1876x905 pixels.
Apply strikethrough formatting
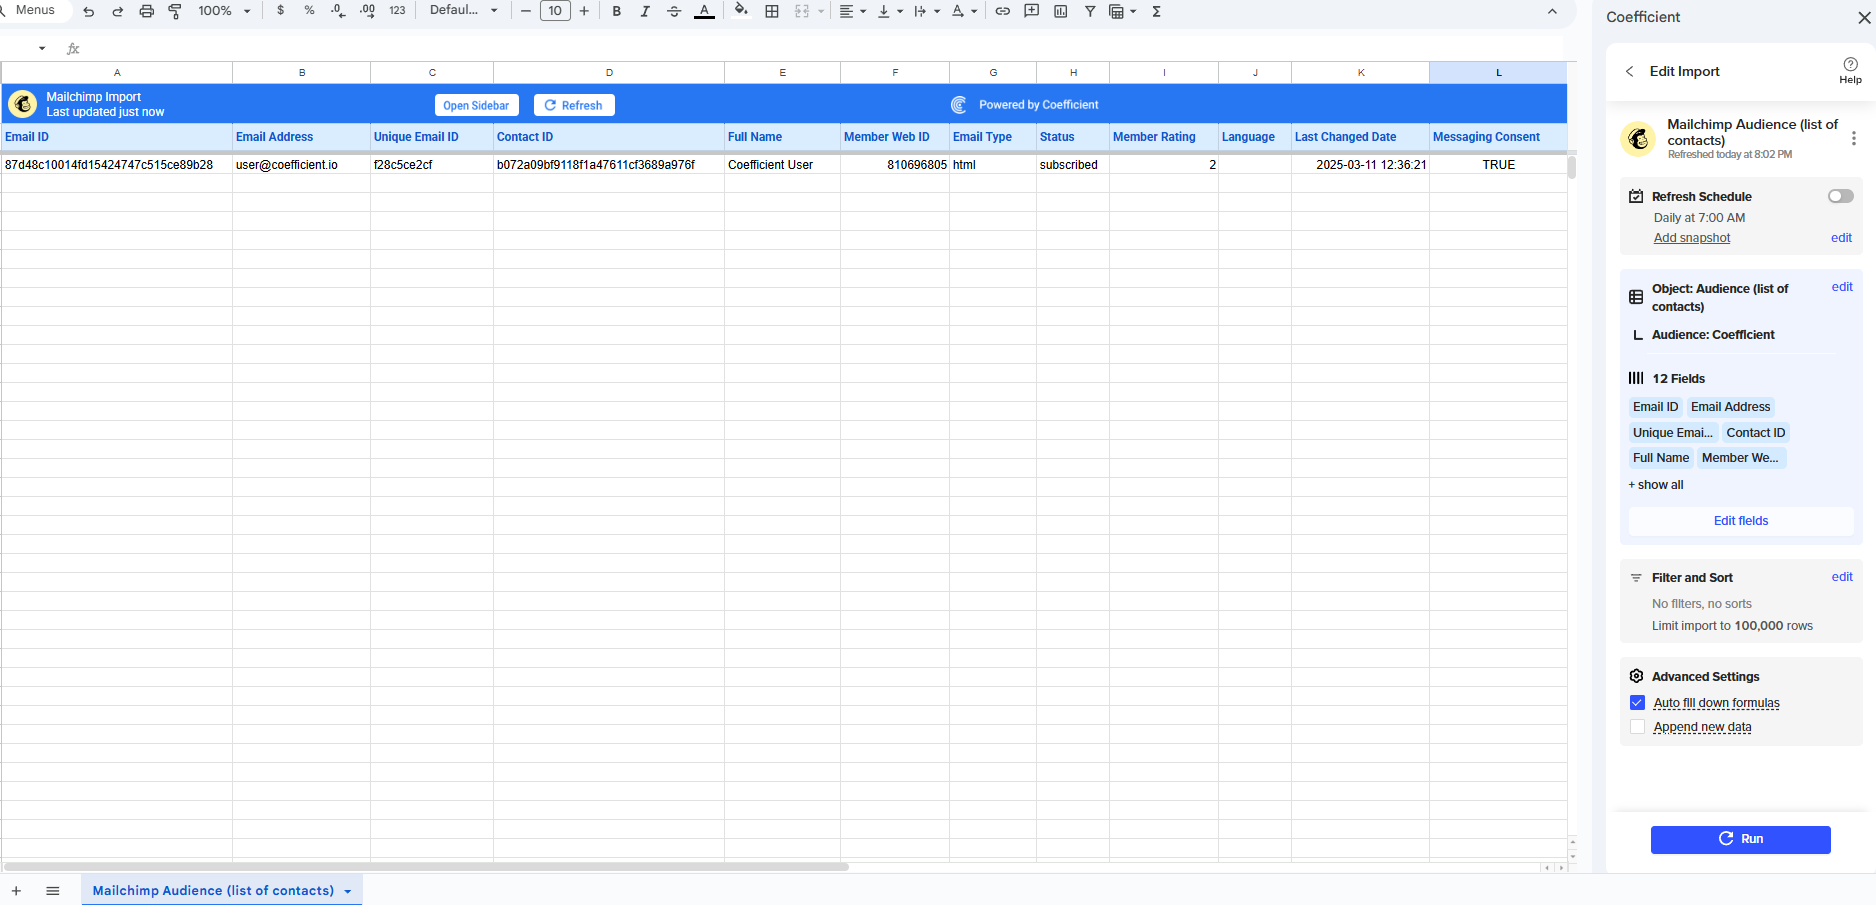(x=674, y=11)
